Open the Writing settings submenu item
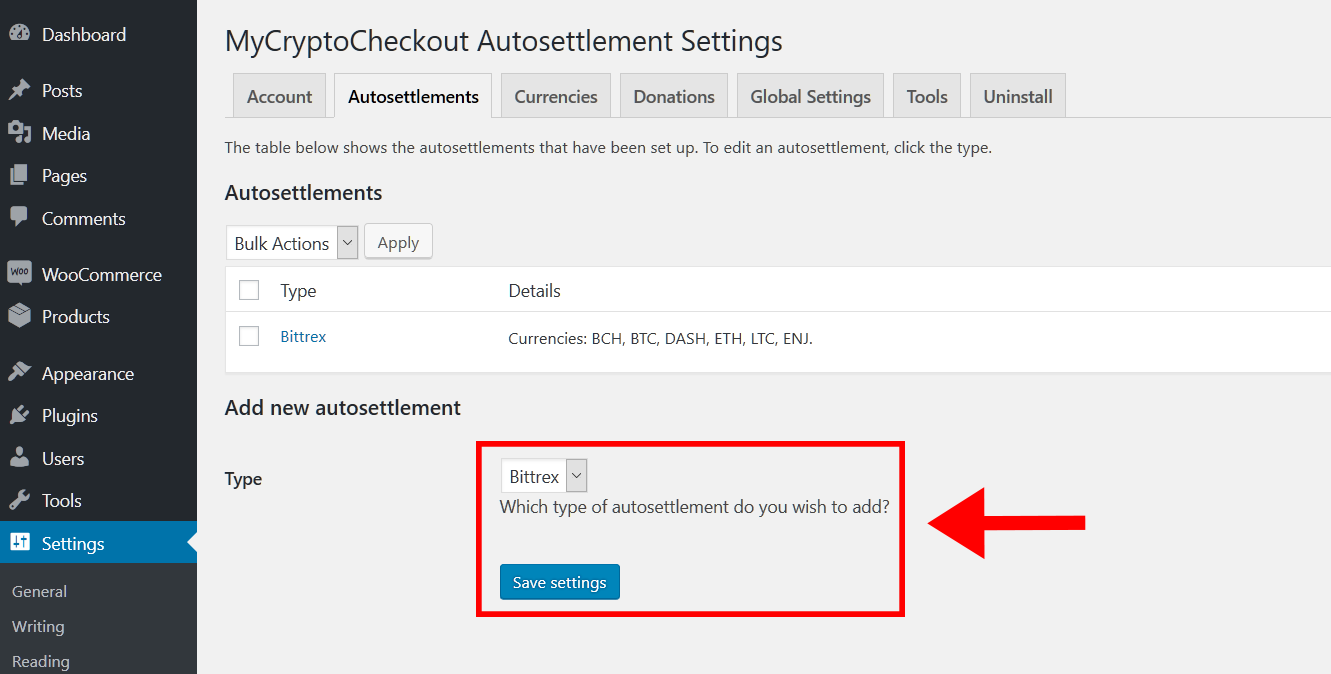The width and height of the screenshot is (1331, 674). tap(38, 626)
